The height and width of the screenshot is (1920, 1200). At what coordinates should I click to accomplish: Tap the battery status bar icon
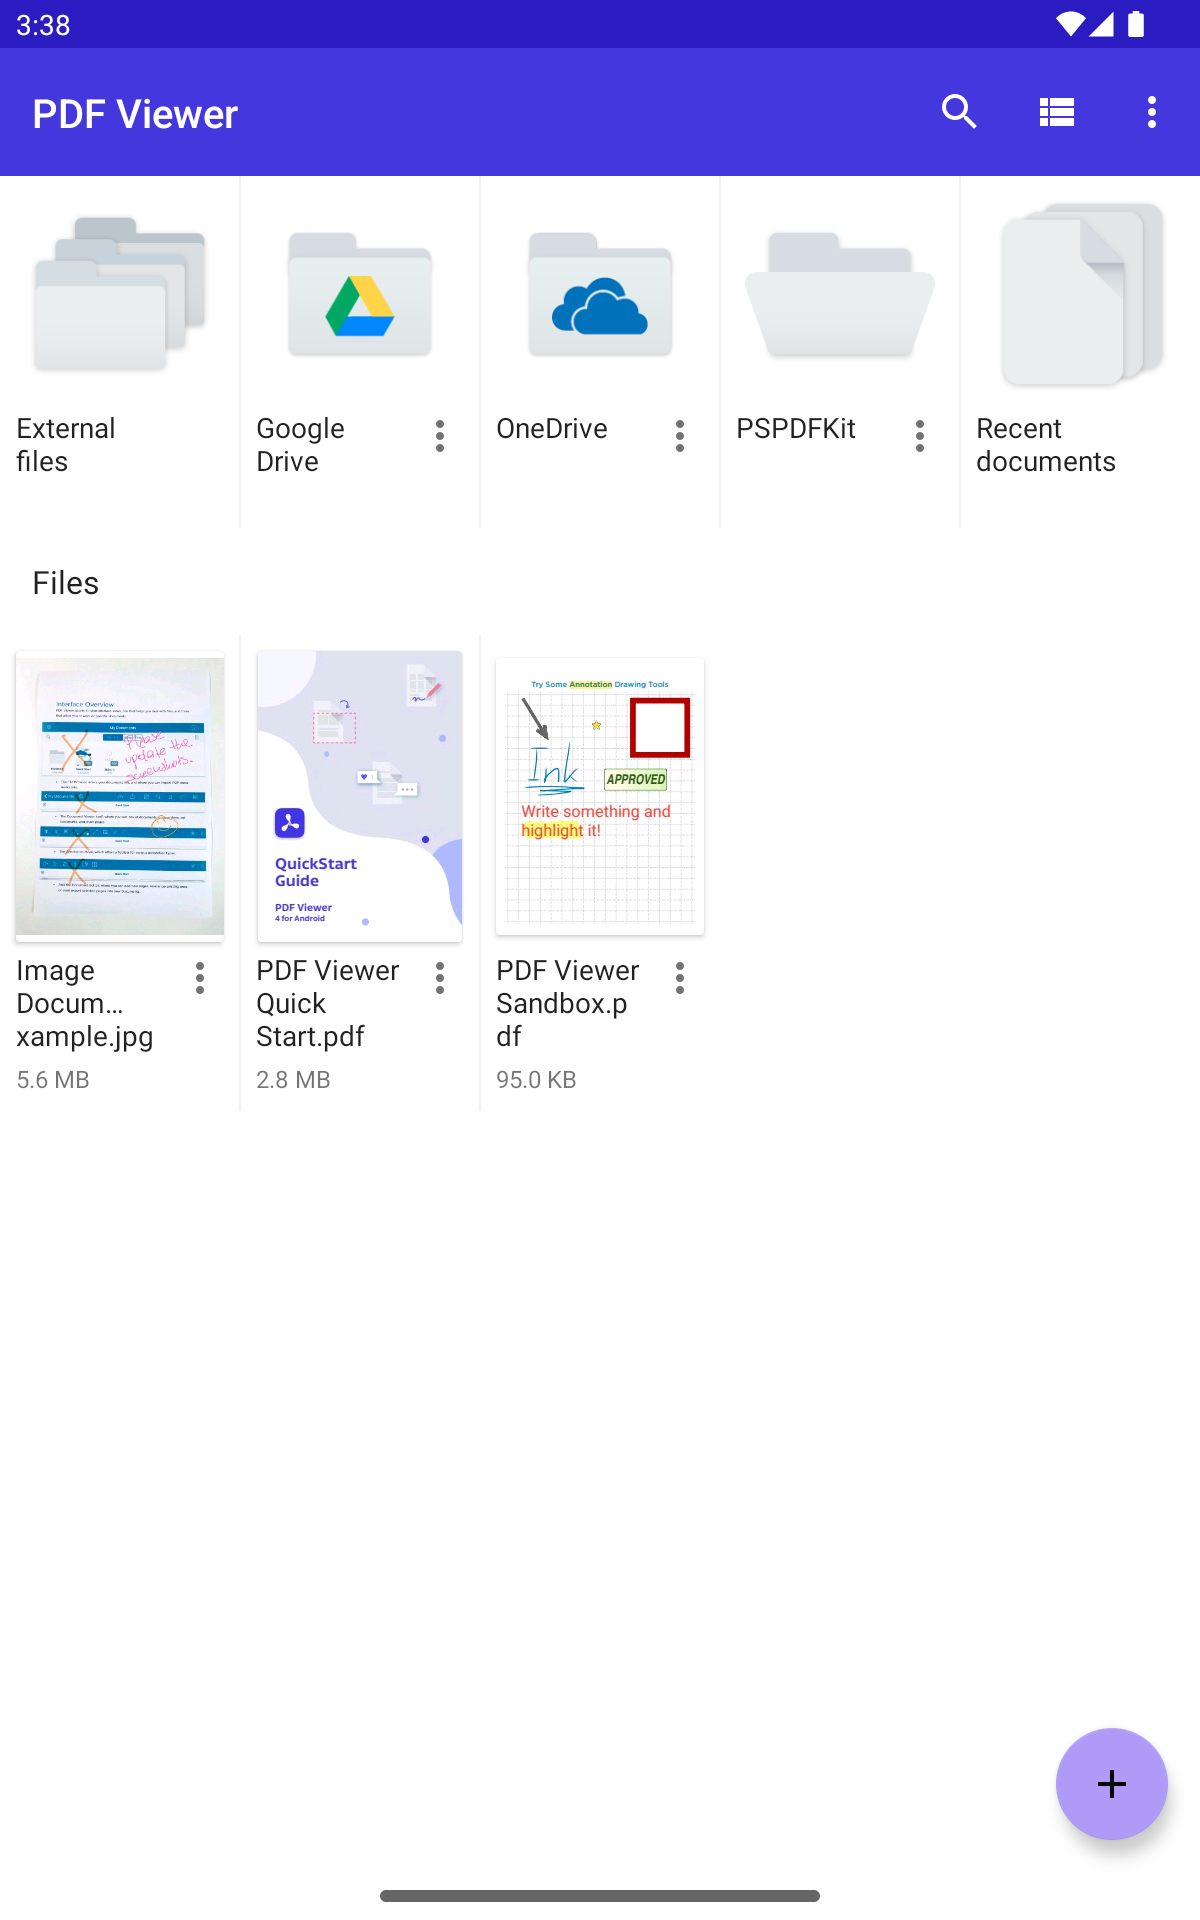pyautogui.click(x=1136, y=24)
